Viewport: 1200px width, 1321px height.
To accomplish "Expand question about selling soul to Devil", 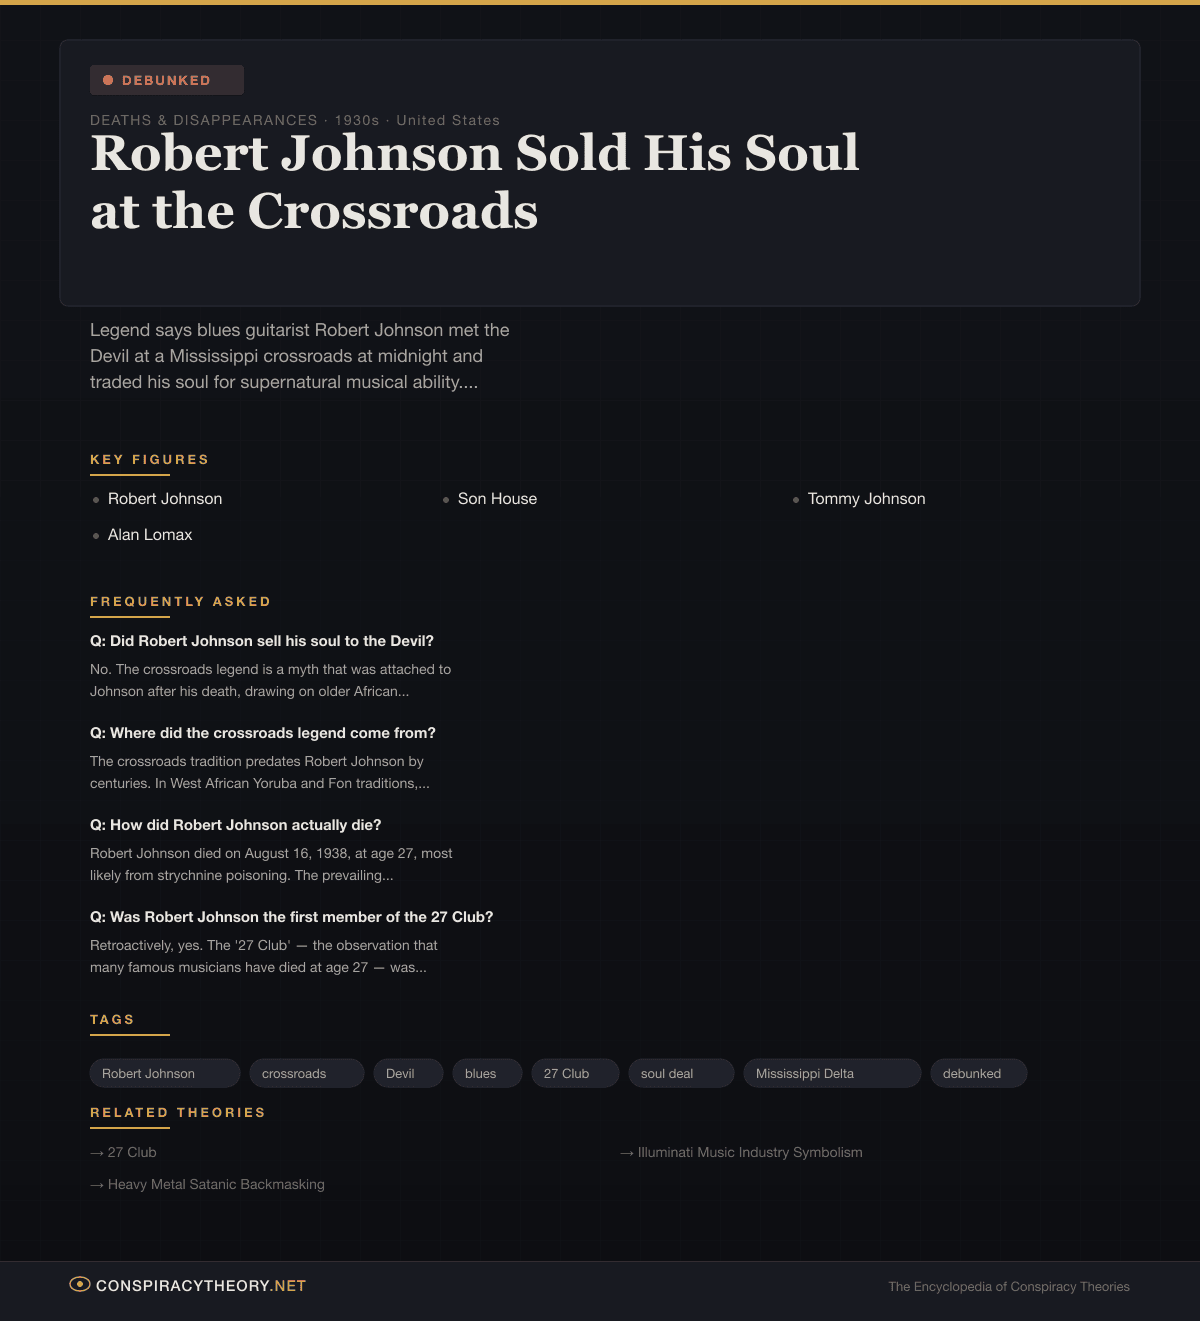I will (262, 641).
